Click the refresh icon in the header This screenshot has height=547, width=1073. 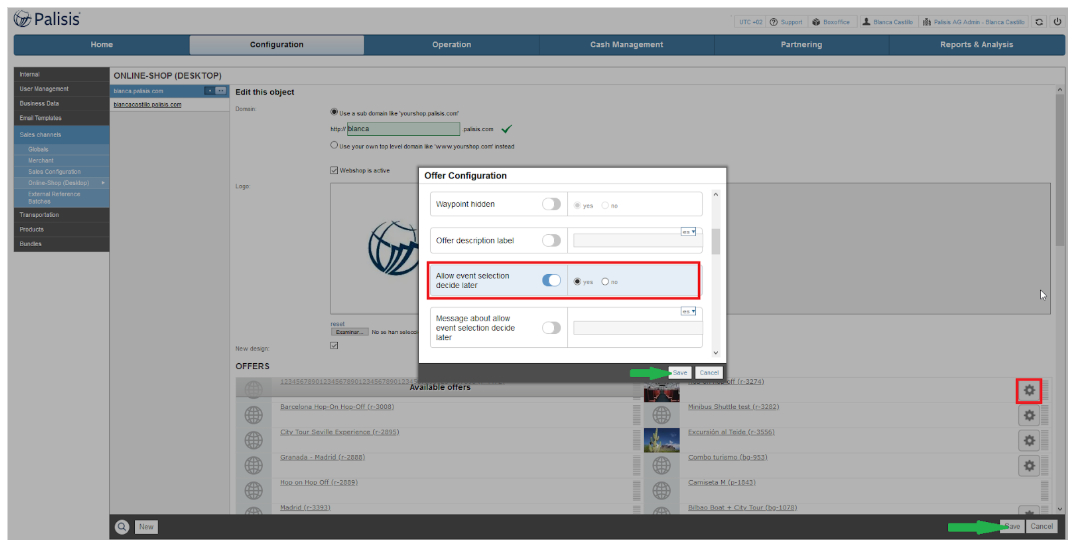pyautogui.click(x=1039, y=22)
